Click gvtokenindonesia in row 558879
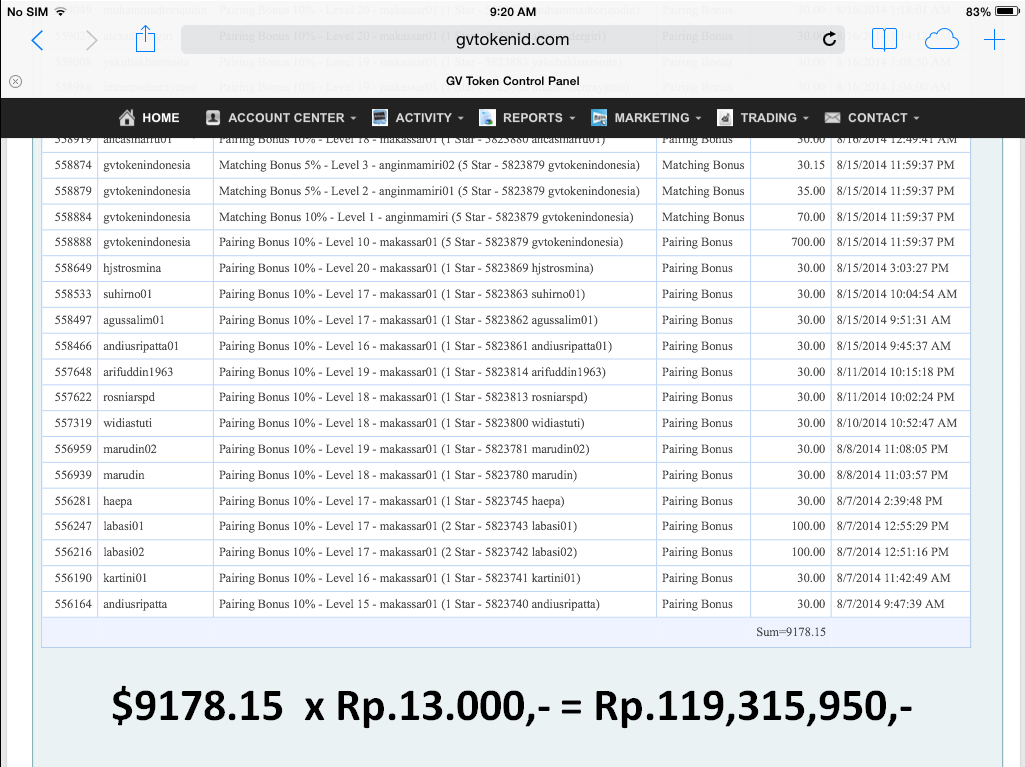 point(147,191)
